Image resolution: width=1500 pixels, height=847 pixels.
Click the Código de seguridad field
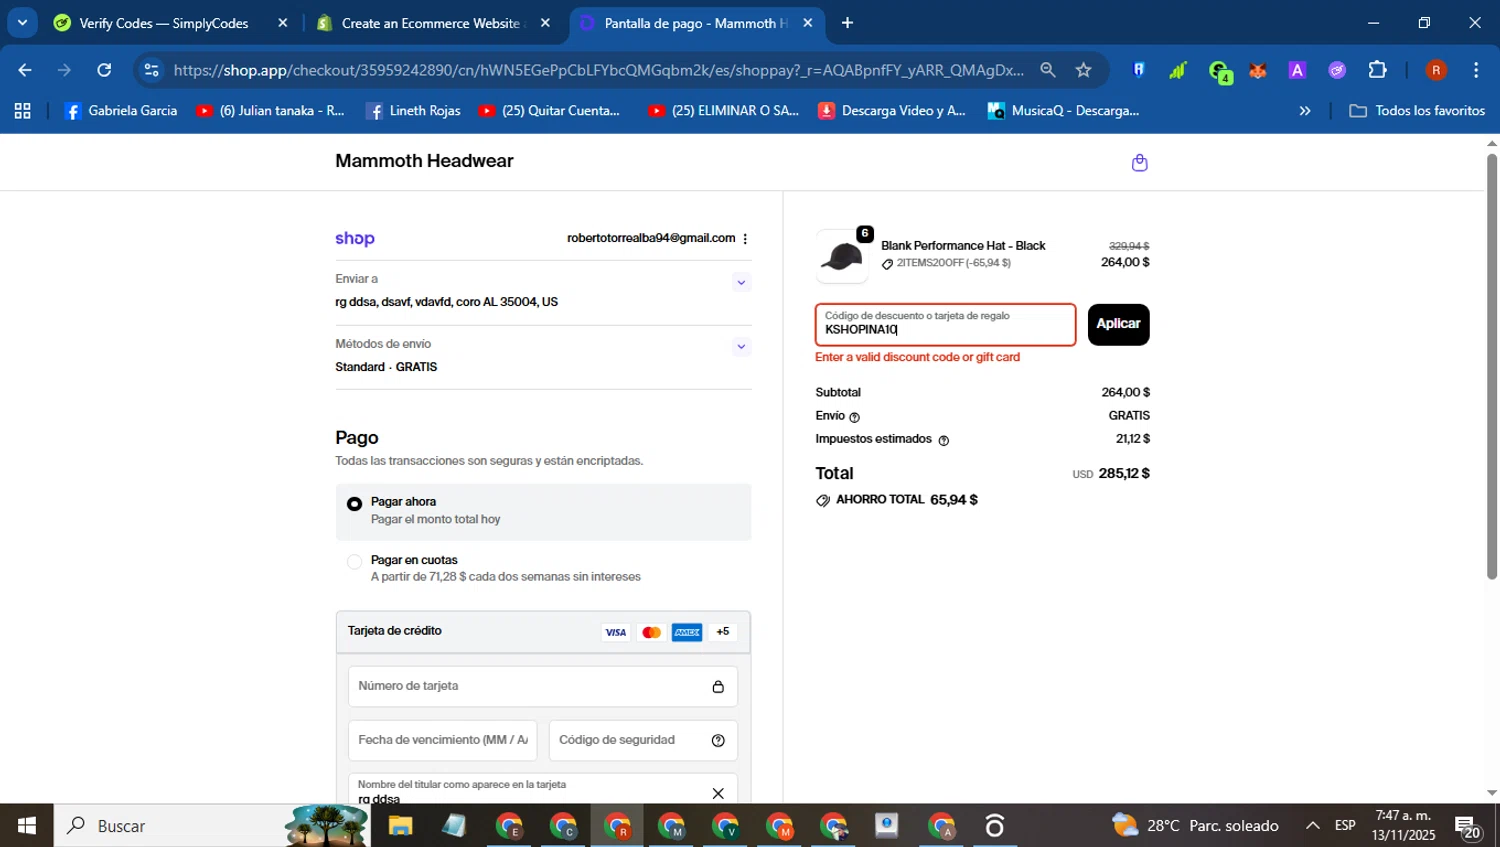(x=643, y=740)
